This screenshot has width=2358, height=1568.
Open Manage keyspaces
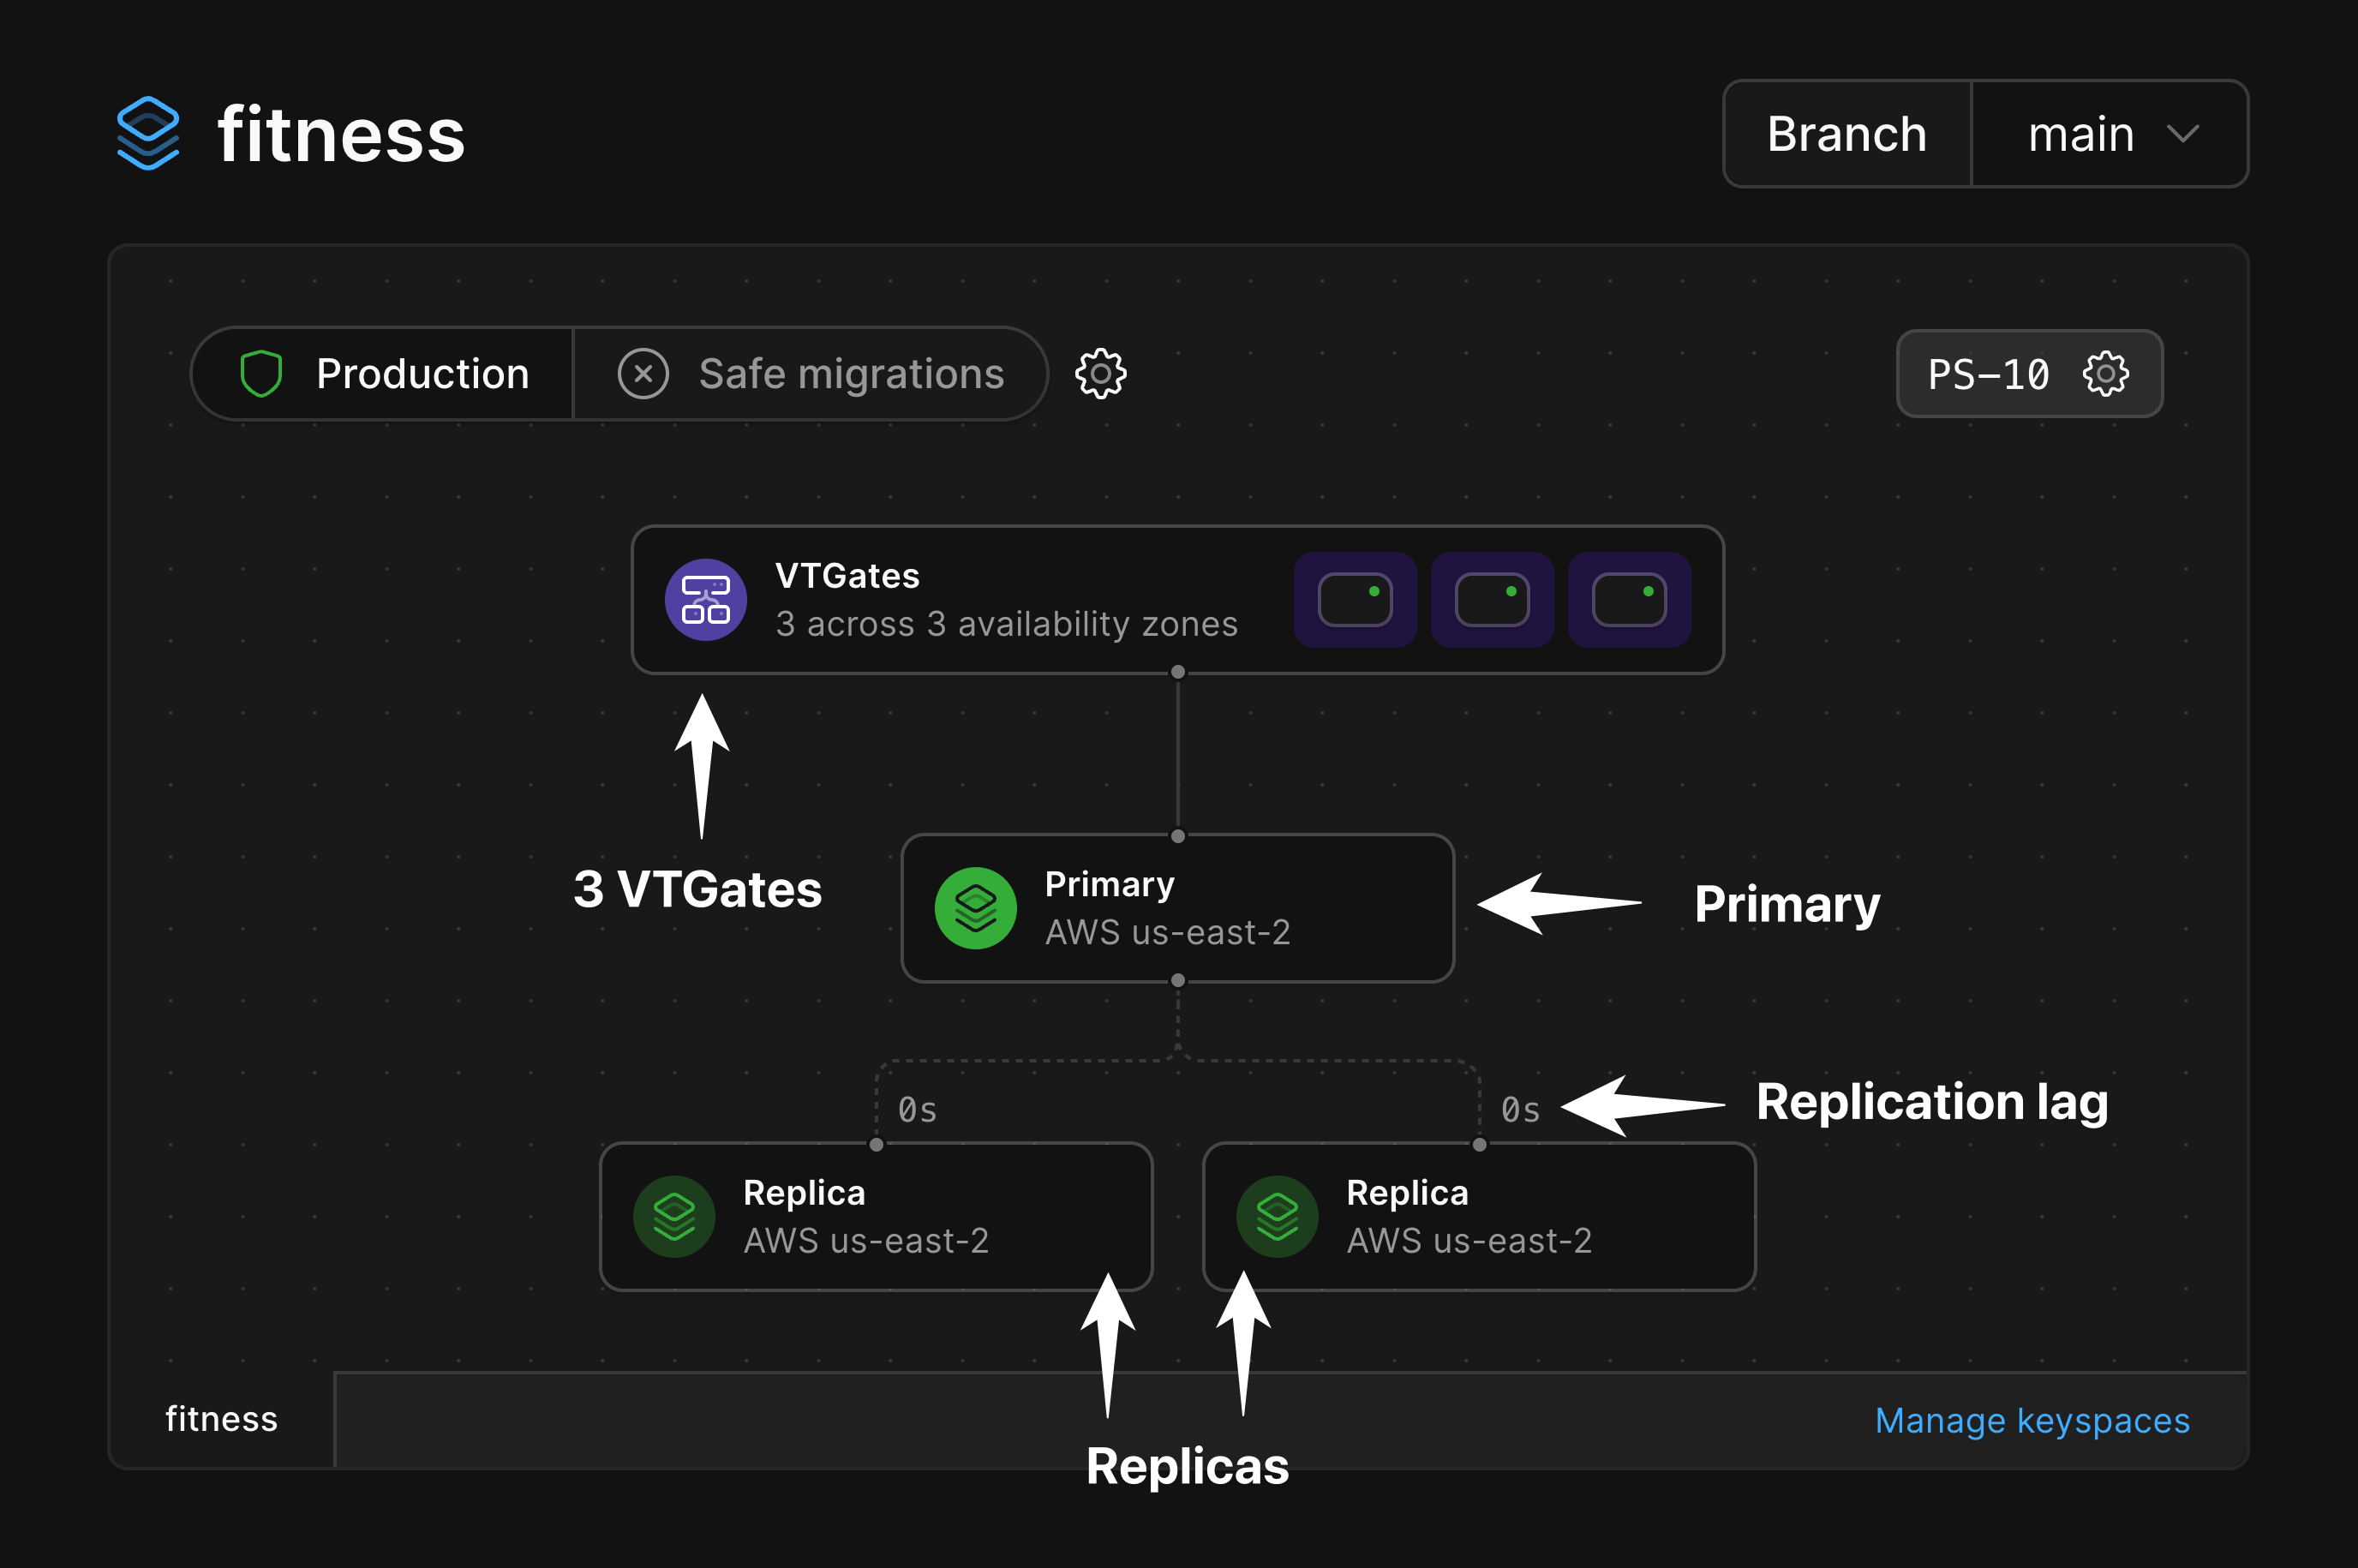[2030, 1420]
